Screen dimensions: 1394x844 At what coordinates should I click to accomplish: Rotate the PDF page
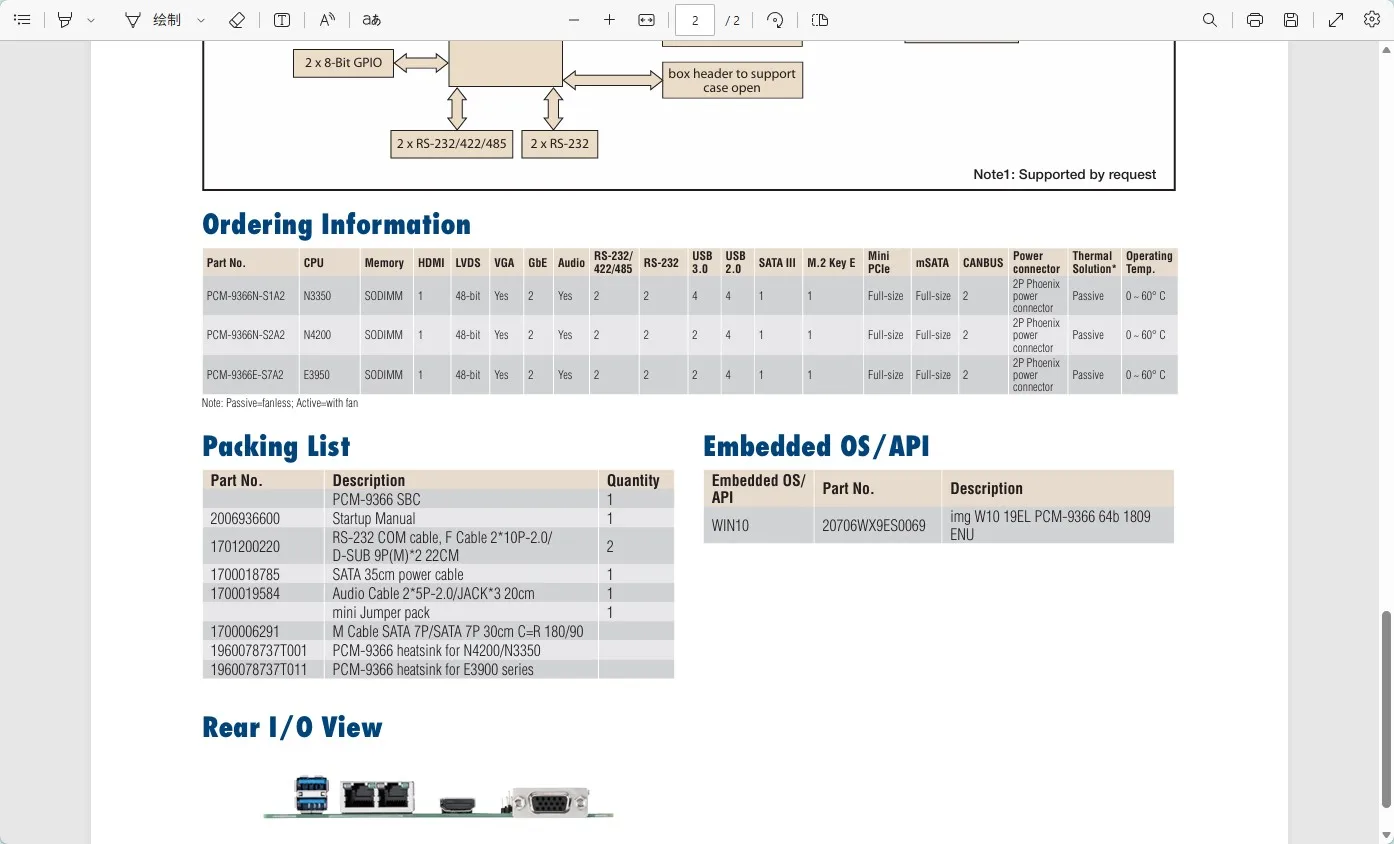[775, 20]
